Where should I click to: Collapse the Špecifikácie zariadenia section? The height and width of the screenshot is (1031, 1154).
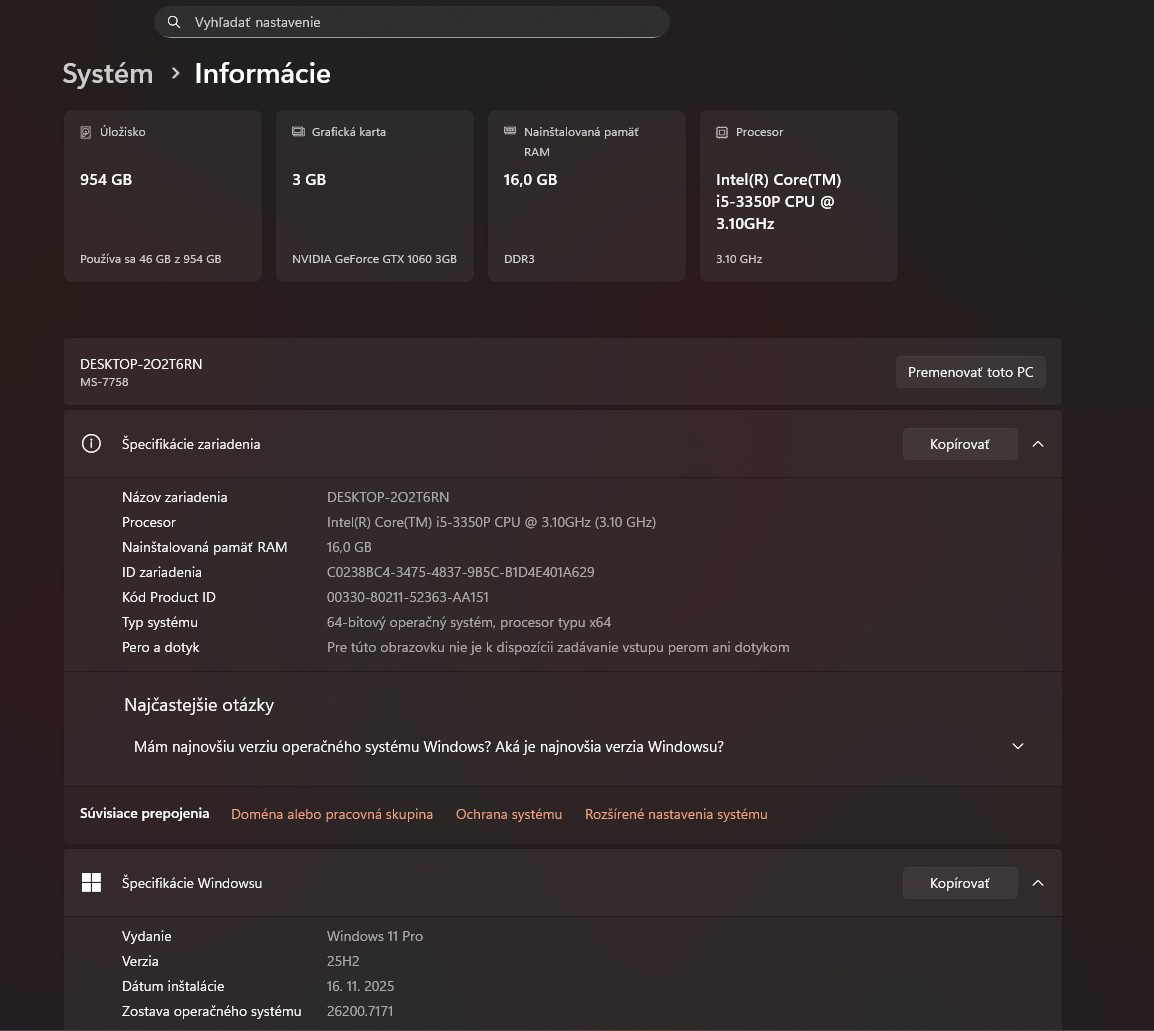(1037, 443)
